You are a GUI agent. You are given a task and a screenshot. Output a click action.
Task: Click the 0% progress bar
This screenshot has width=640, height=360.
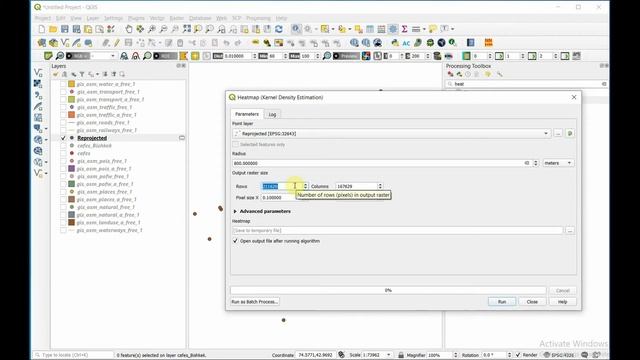388,290
